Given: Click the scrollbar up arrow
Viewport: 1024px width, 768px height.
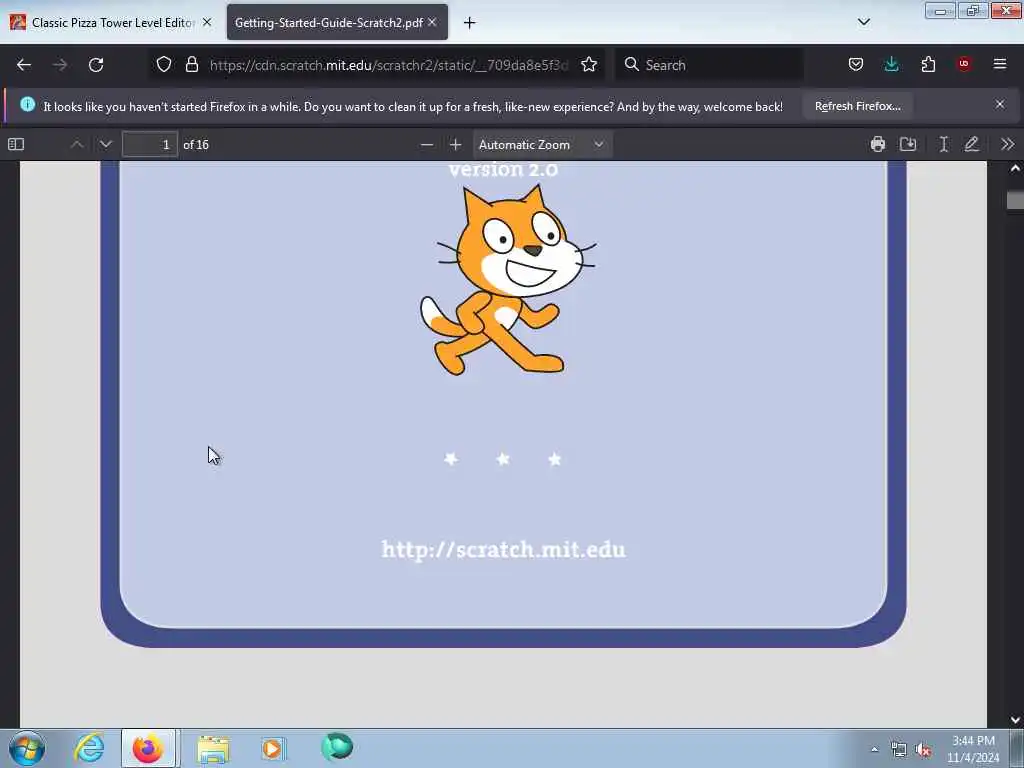Looking at the screenshot, I should [x=1015, y=168].
